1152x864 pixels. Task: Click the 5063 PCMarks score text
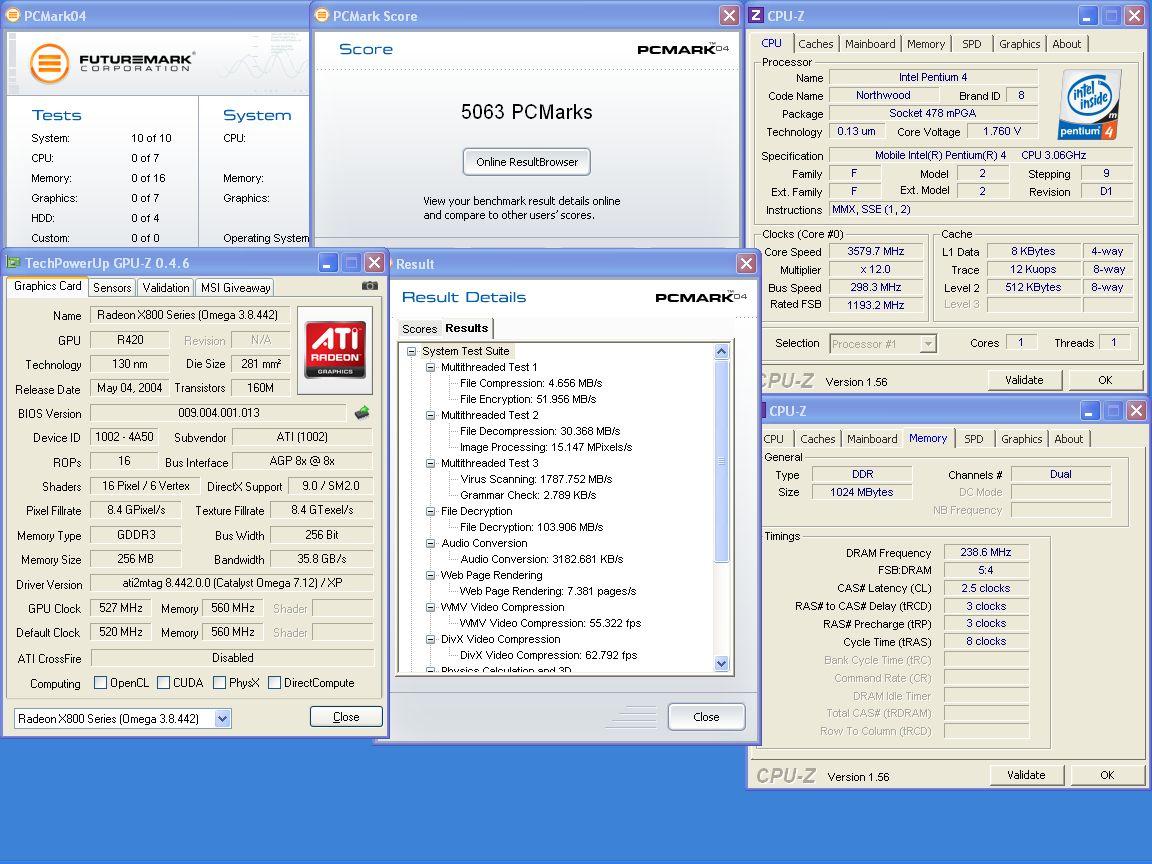(526, 112)
